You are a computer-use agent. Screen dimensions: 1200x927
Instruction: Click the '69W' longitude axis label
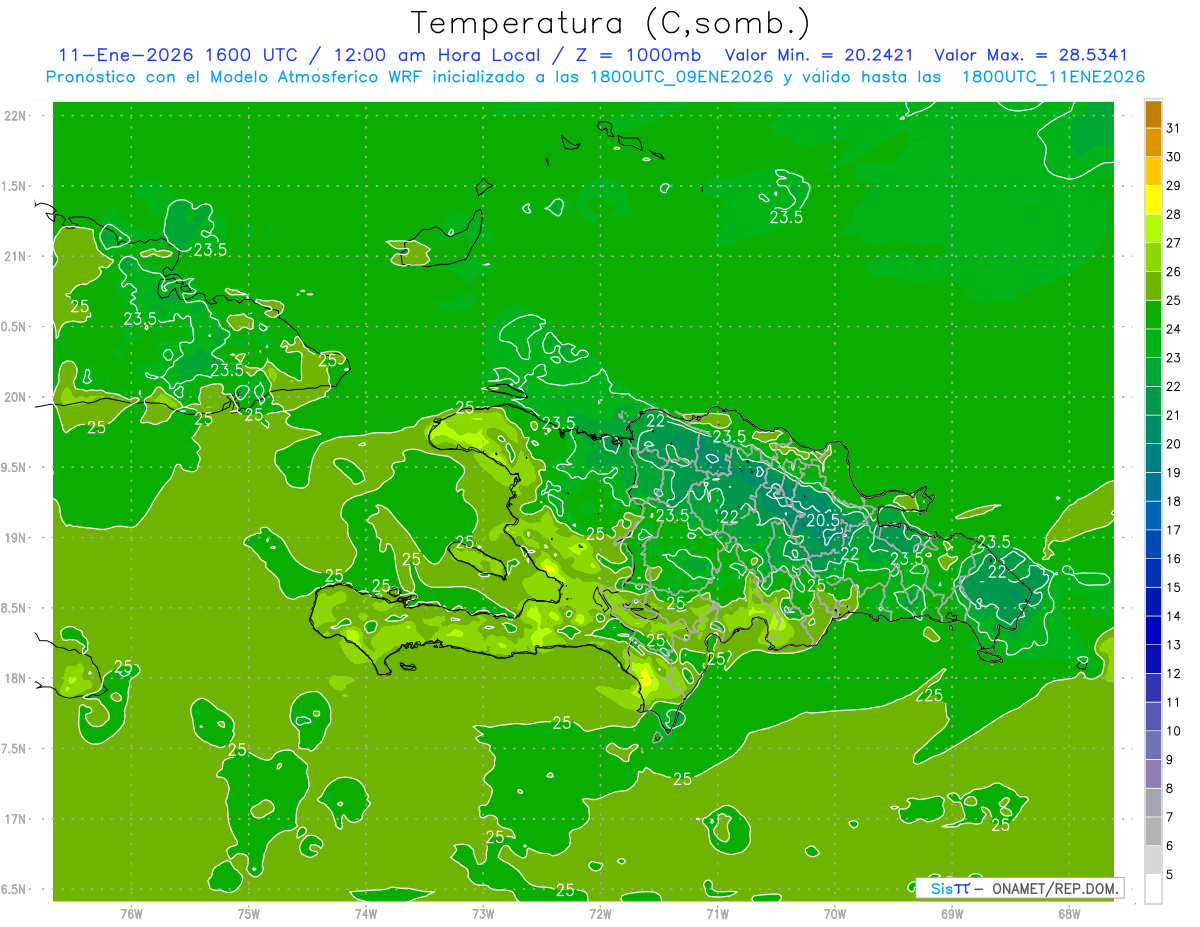click(952, 913)
